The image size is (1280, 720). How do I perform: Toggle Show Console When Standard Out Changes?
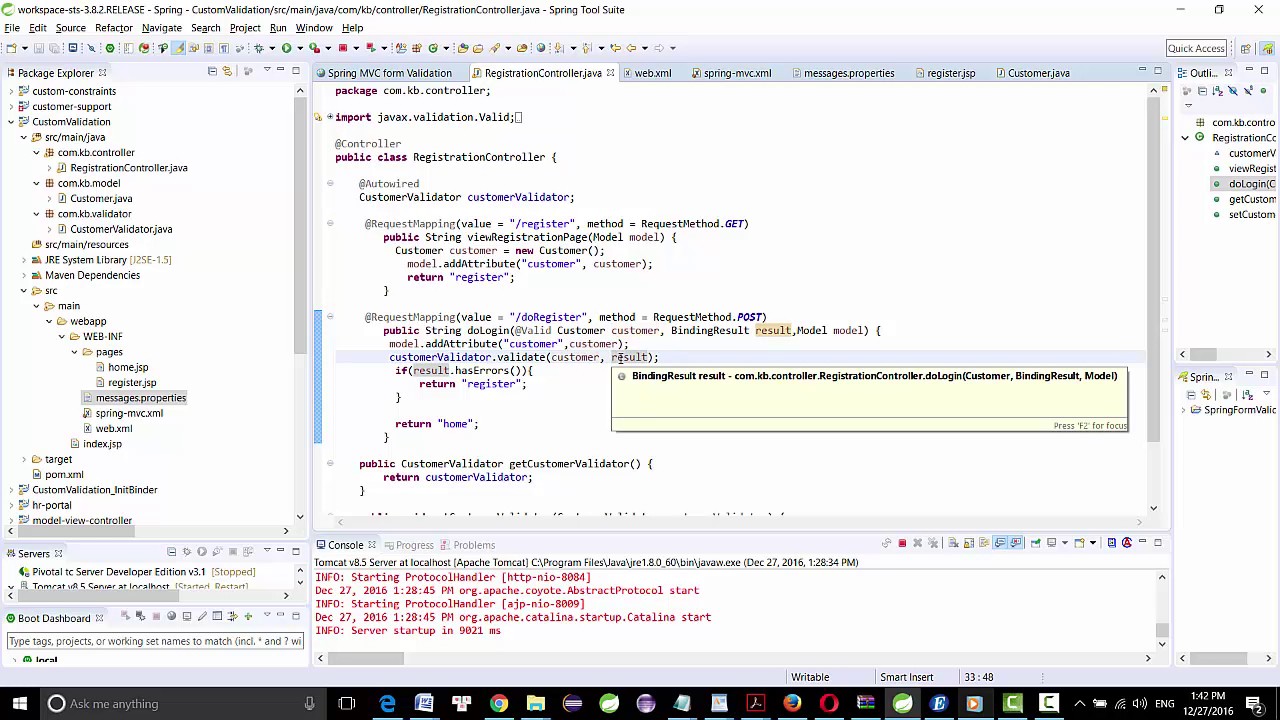[x=1000, y=543]
